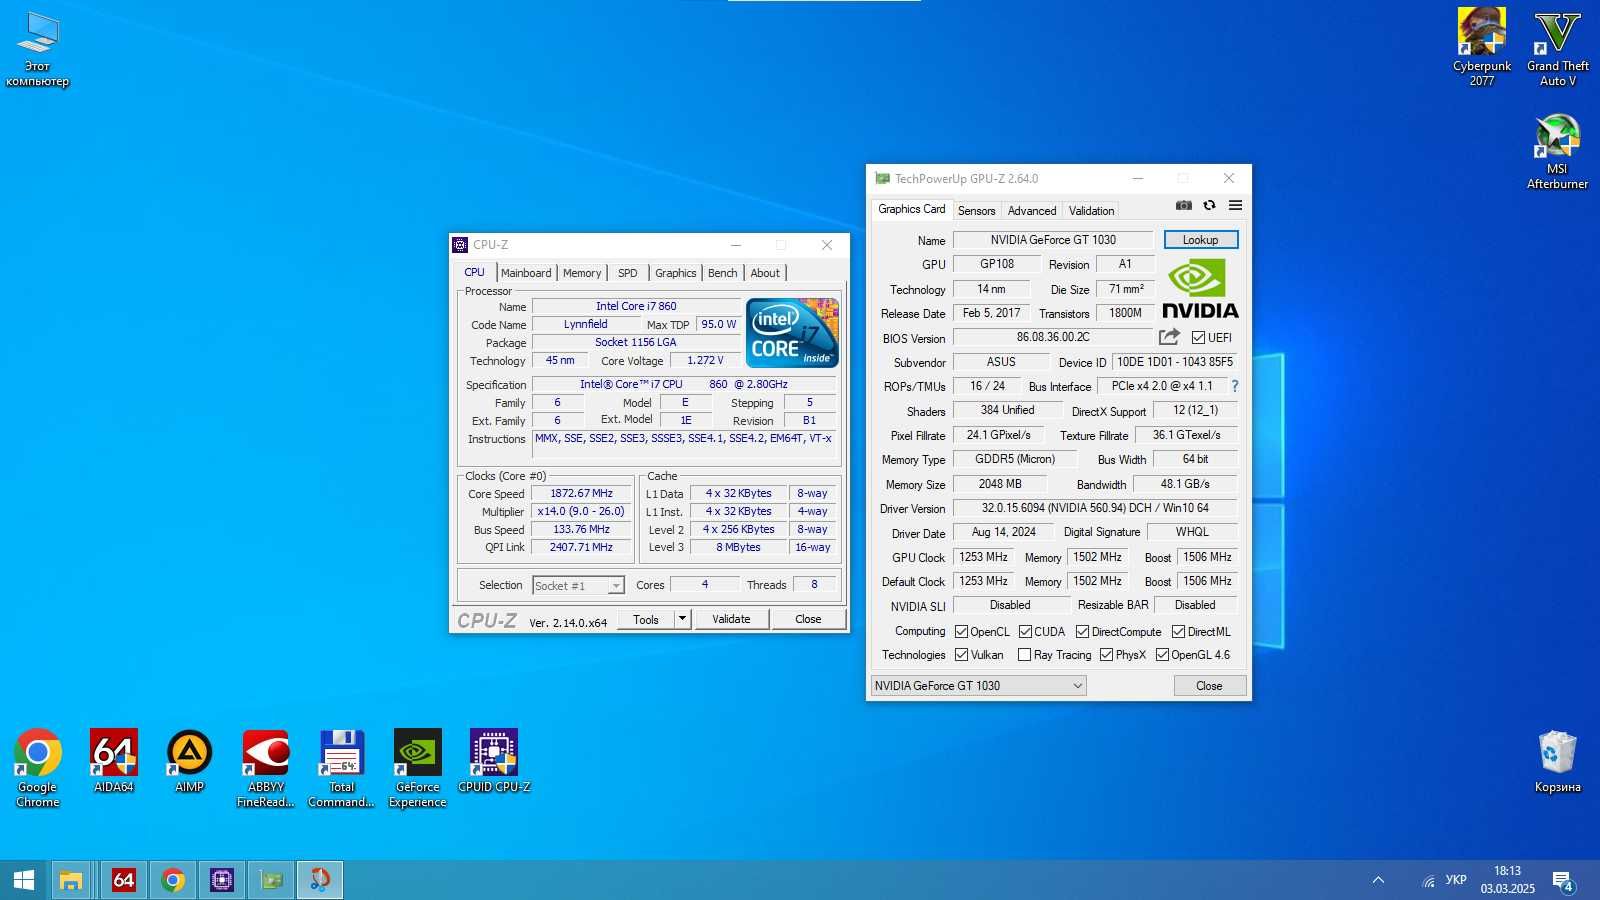This screenshot has height=900, width=1600.
Task: Click the УКР language indicator
Action: click(1456, 880)
